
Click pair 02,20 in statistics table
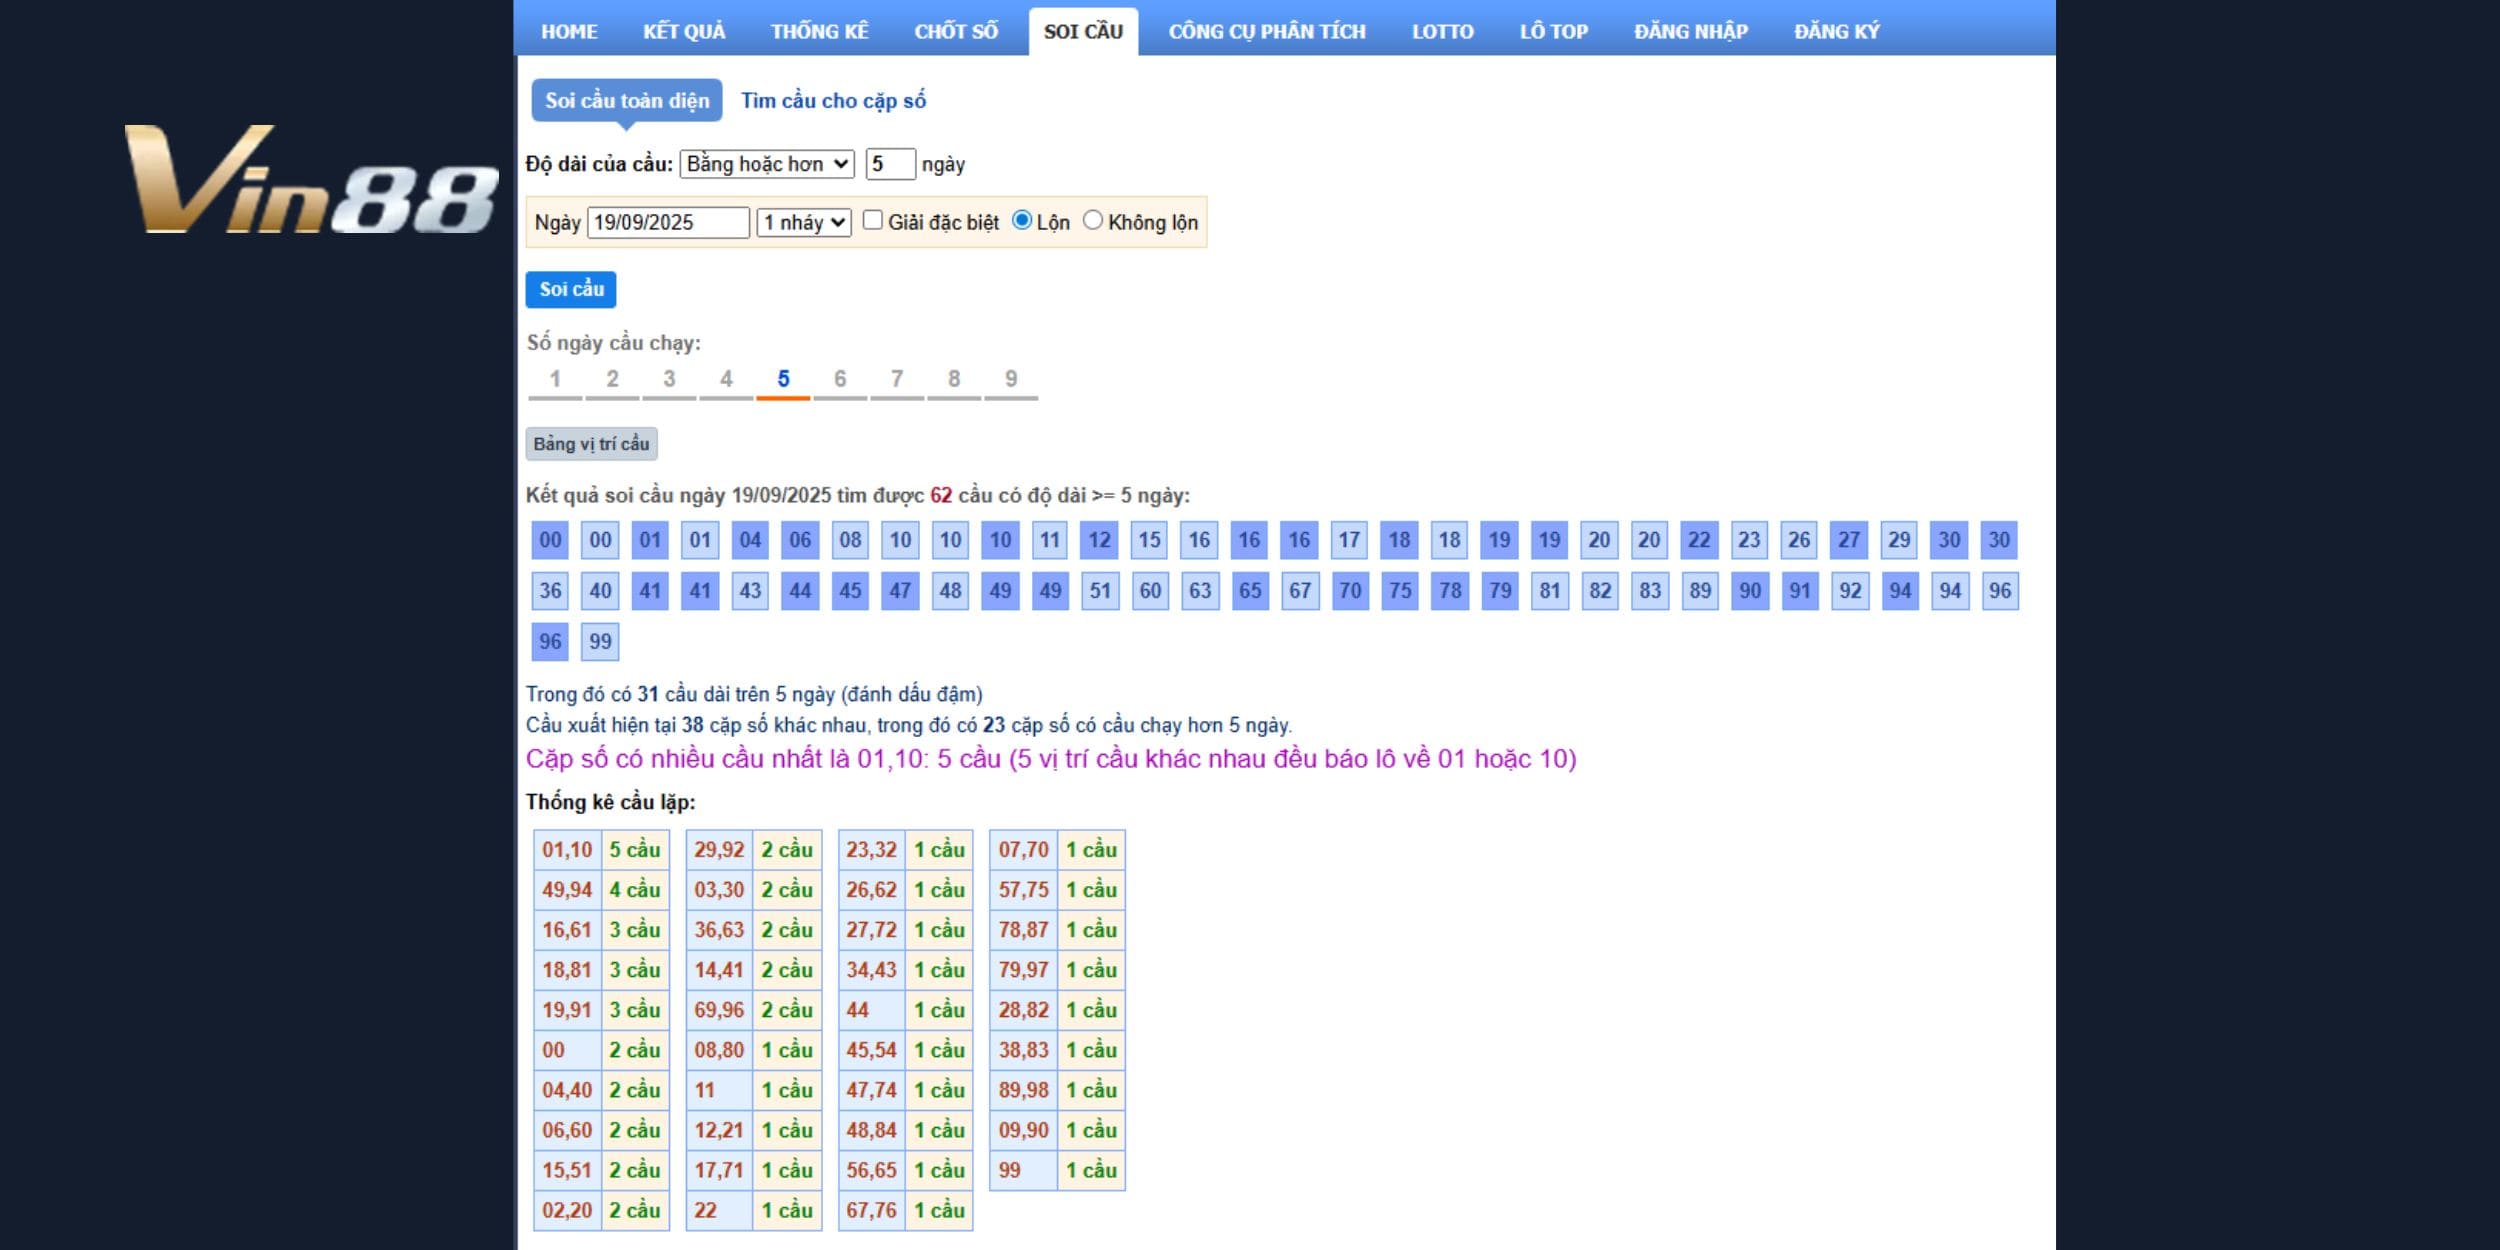(x=567, y=1210)
